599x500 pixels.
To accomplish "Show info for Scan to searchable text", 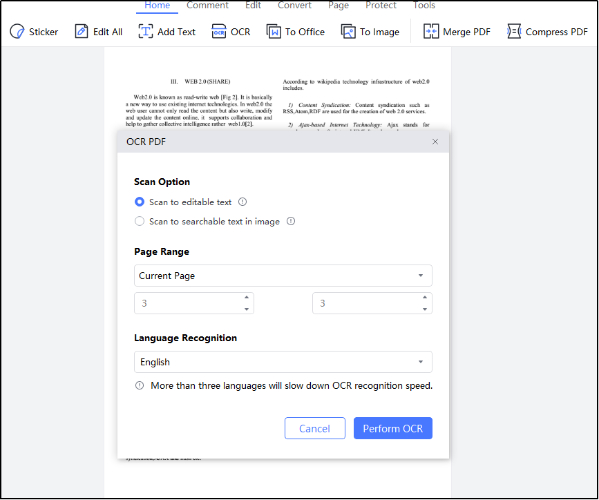I will 291,221.
